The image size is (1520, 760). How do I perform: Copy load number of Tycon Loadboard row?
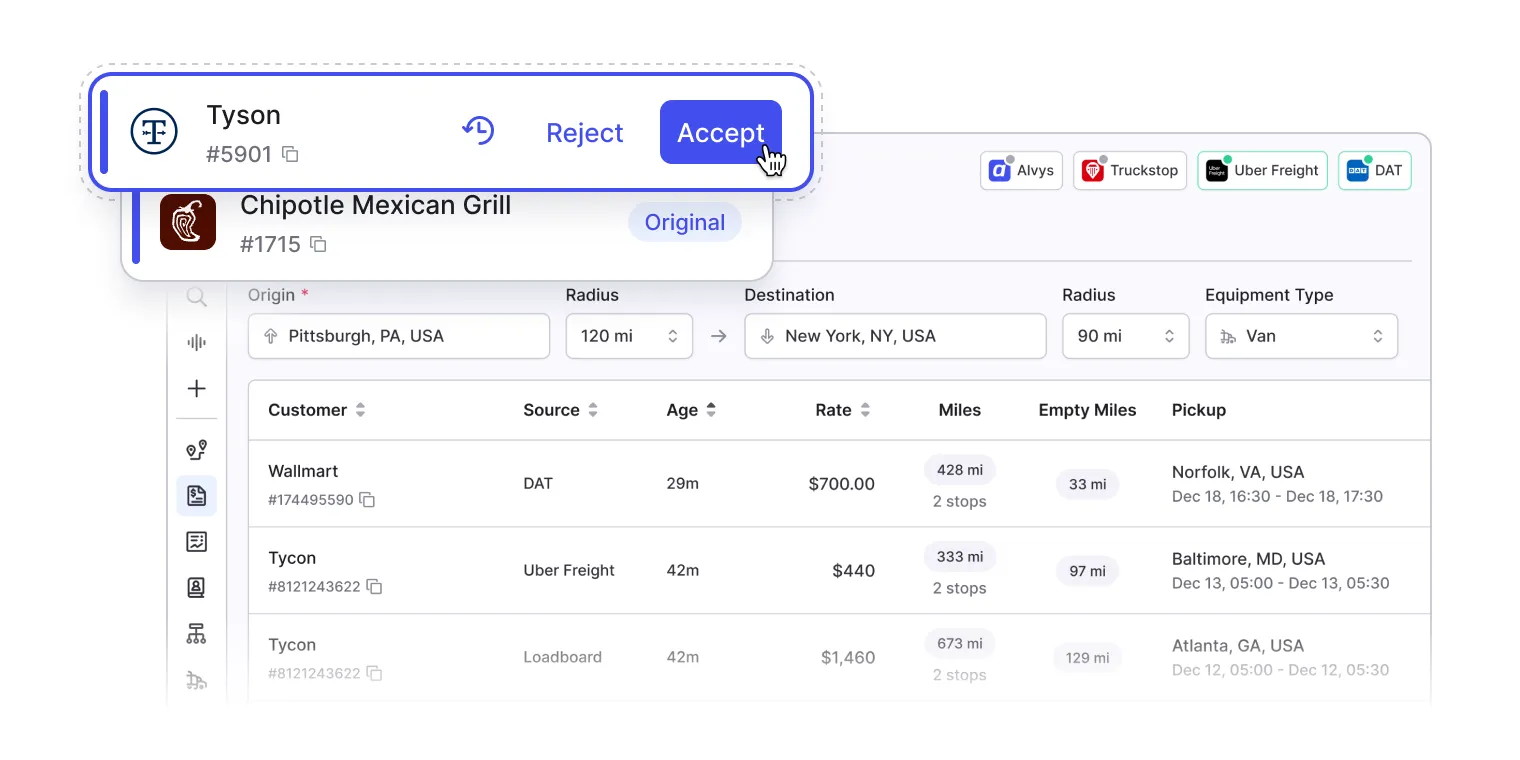click(x=374, y=673)
